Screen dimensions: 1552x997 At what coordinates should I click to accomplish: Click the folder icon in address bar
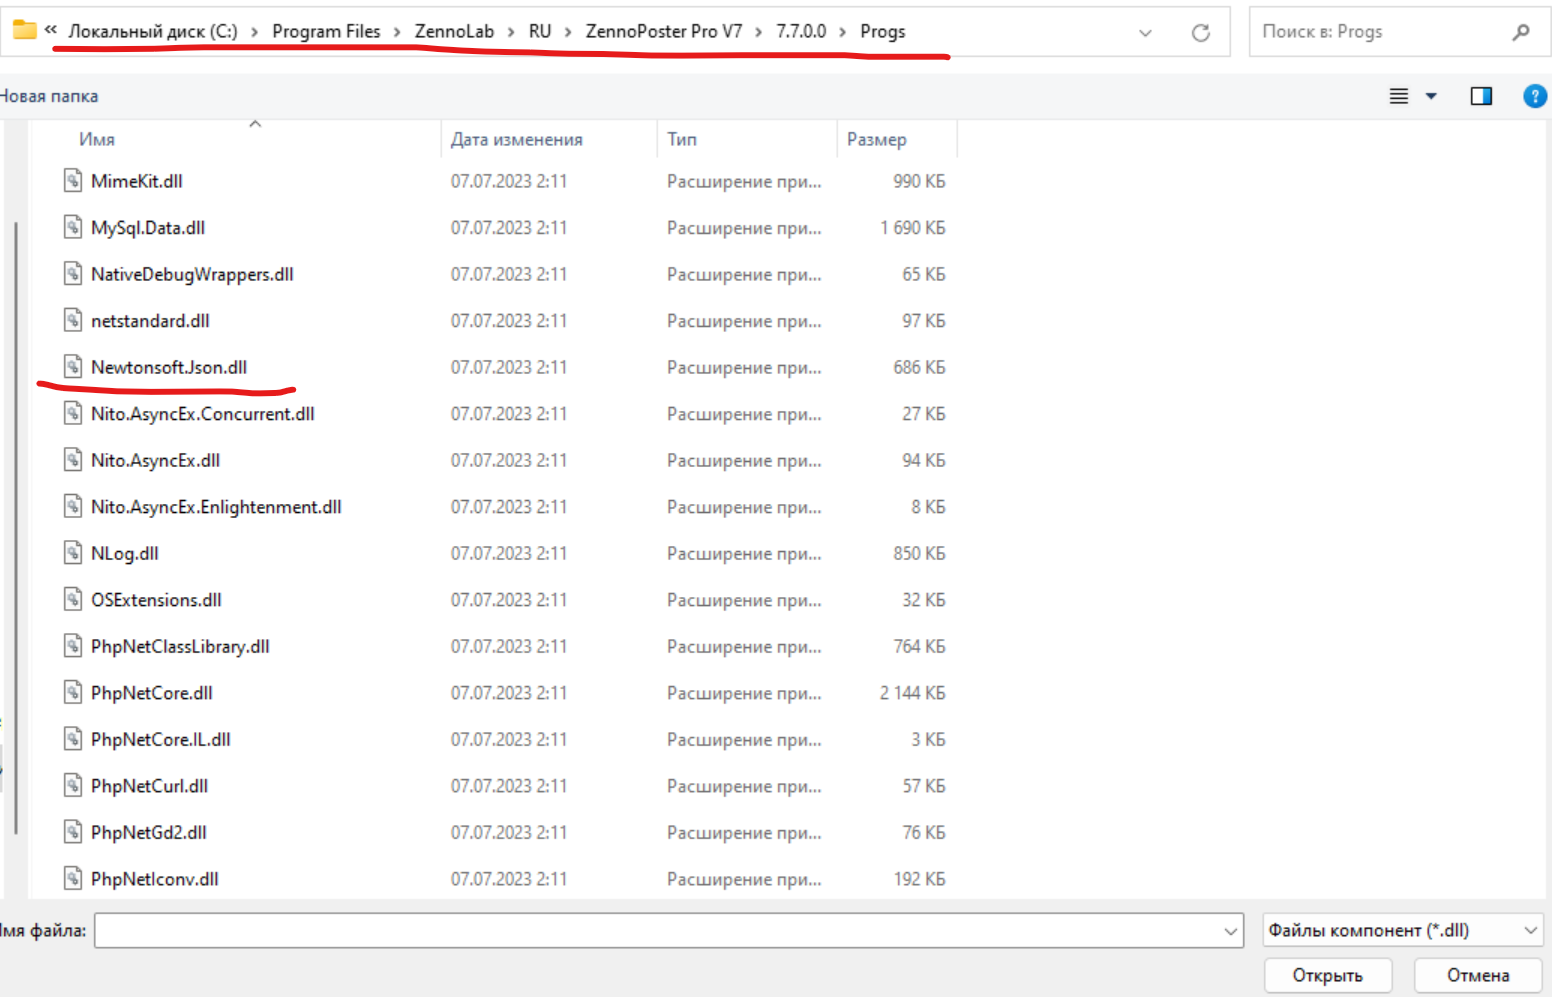point(25,31)
